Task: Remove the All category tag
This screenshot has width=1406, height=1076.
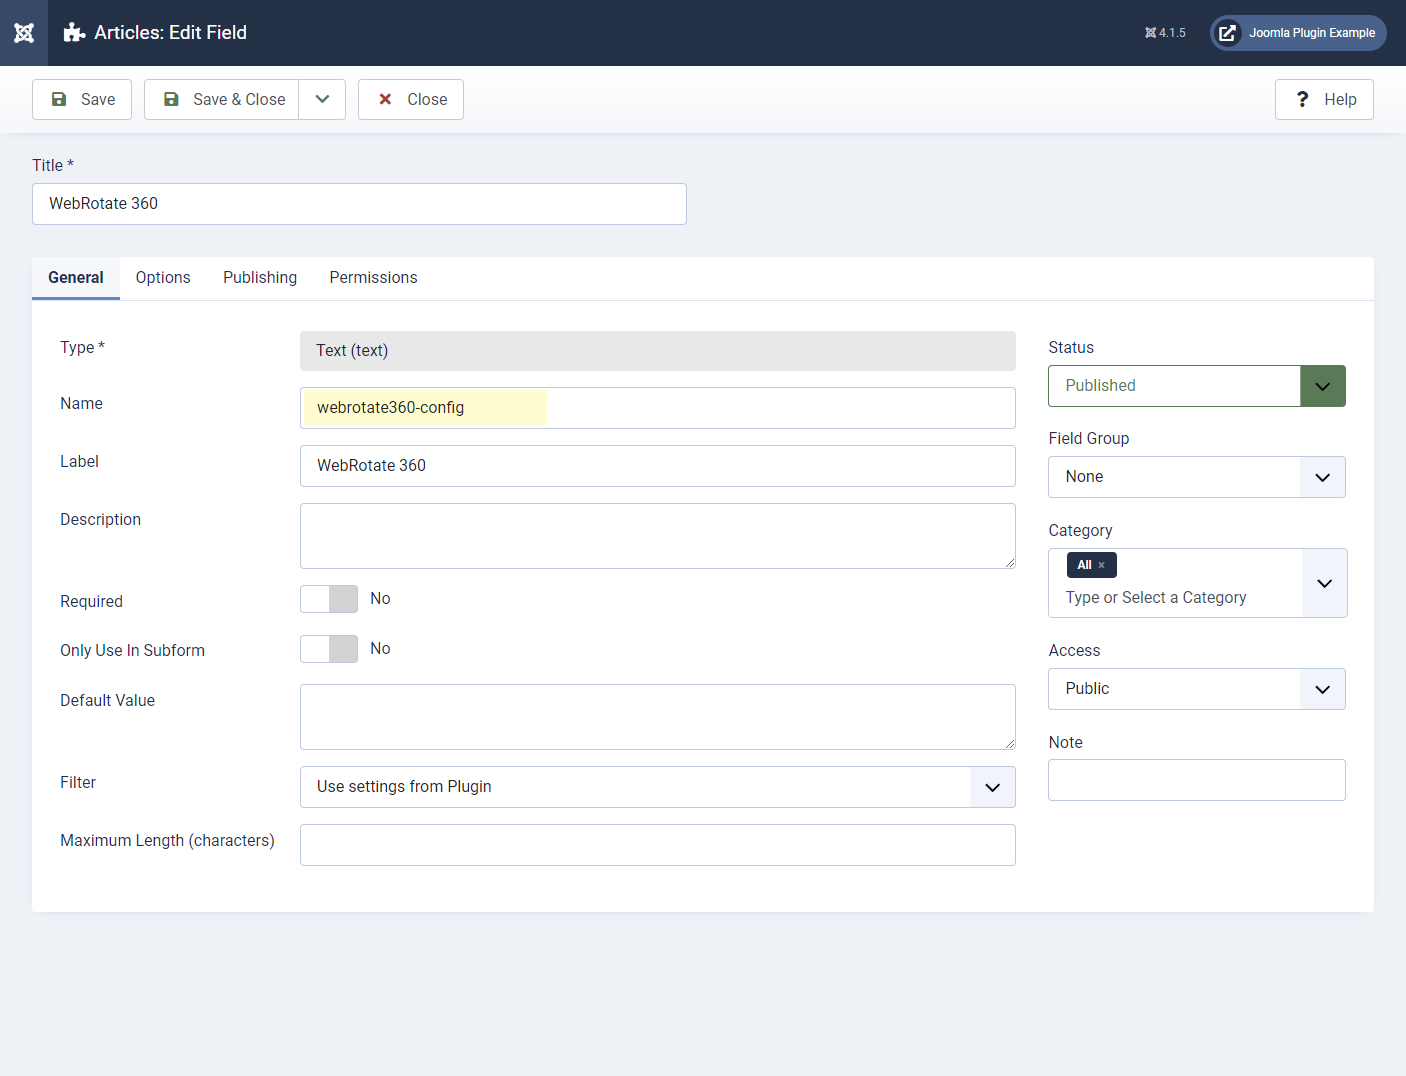Action: click(1102, 565)
